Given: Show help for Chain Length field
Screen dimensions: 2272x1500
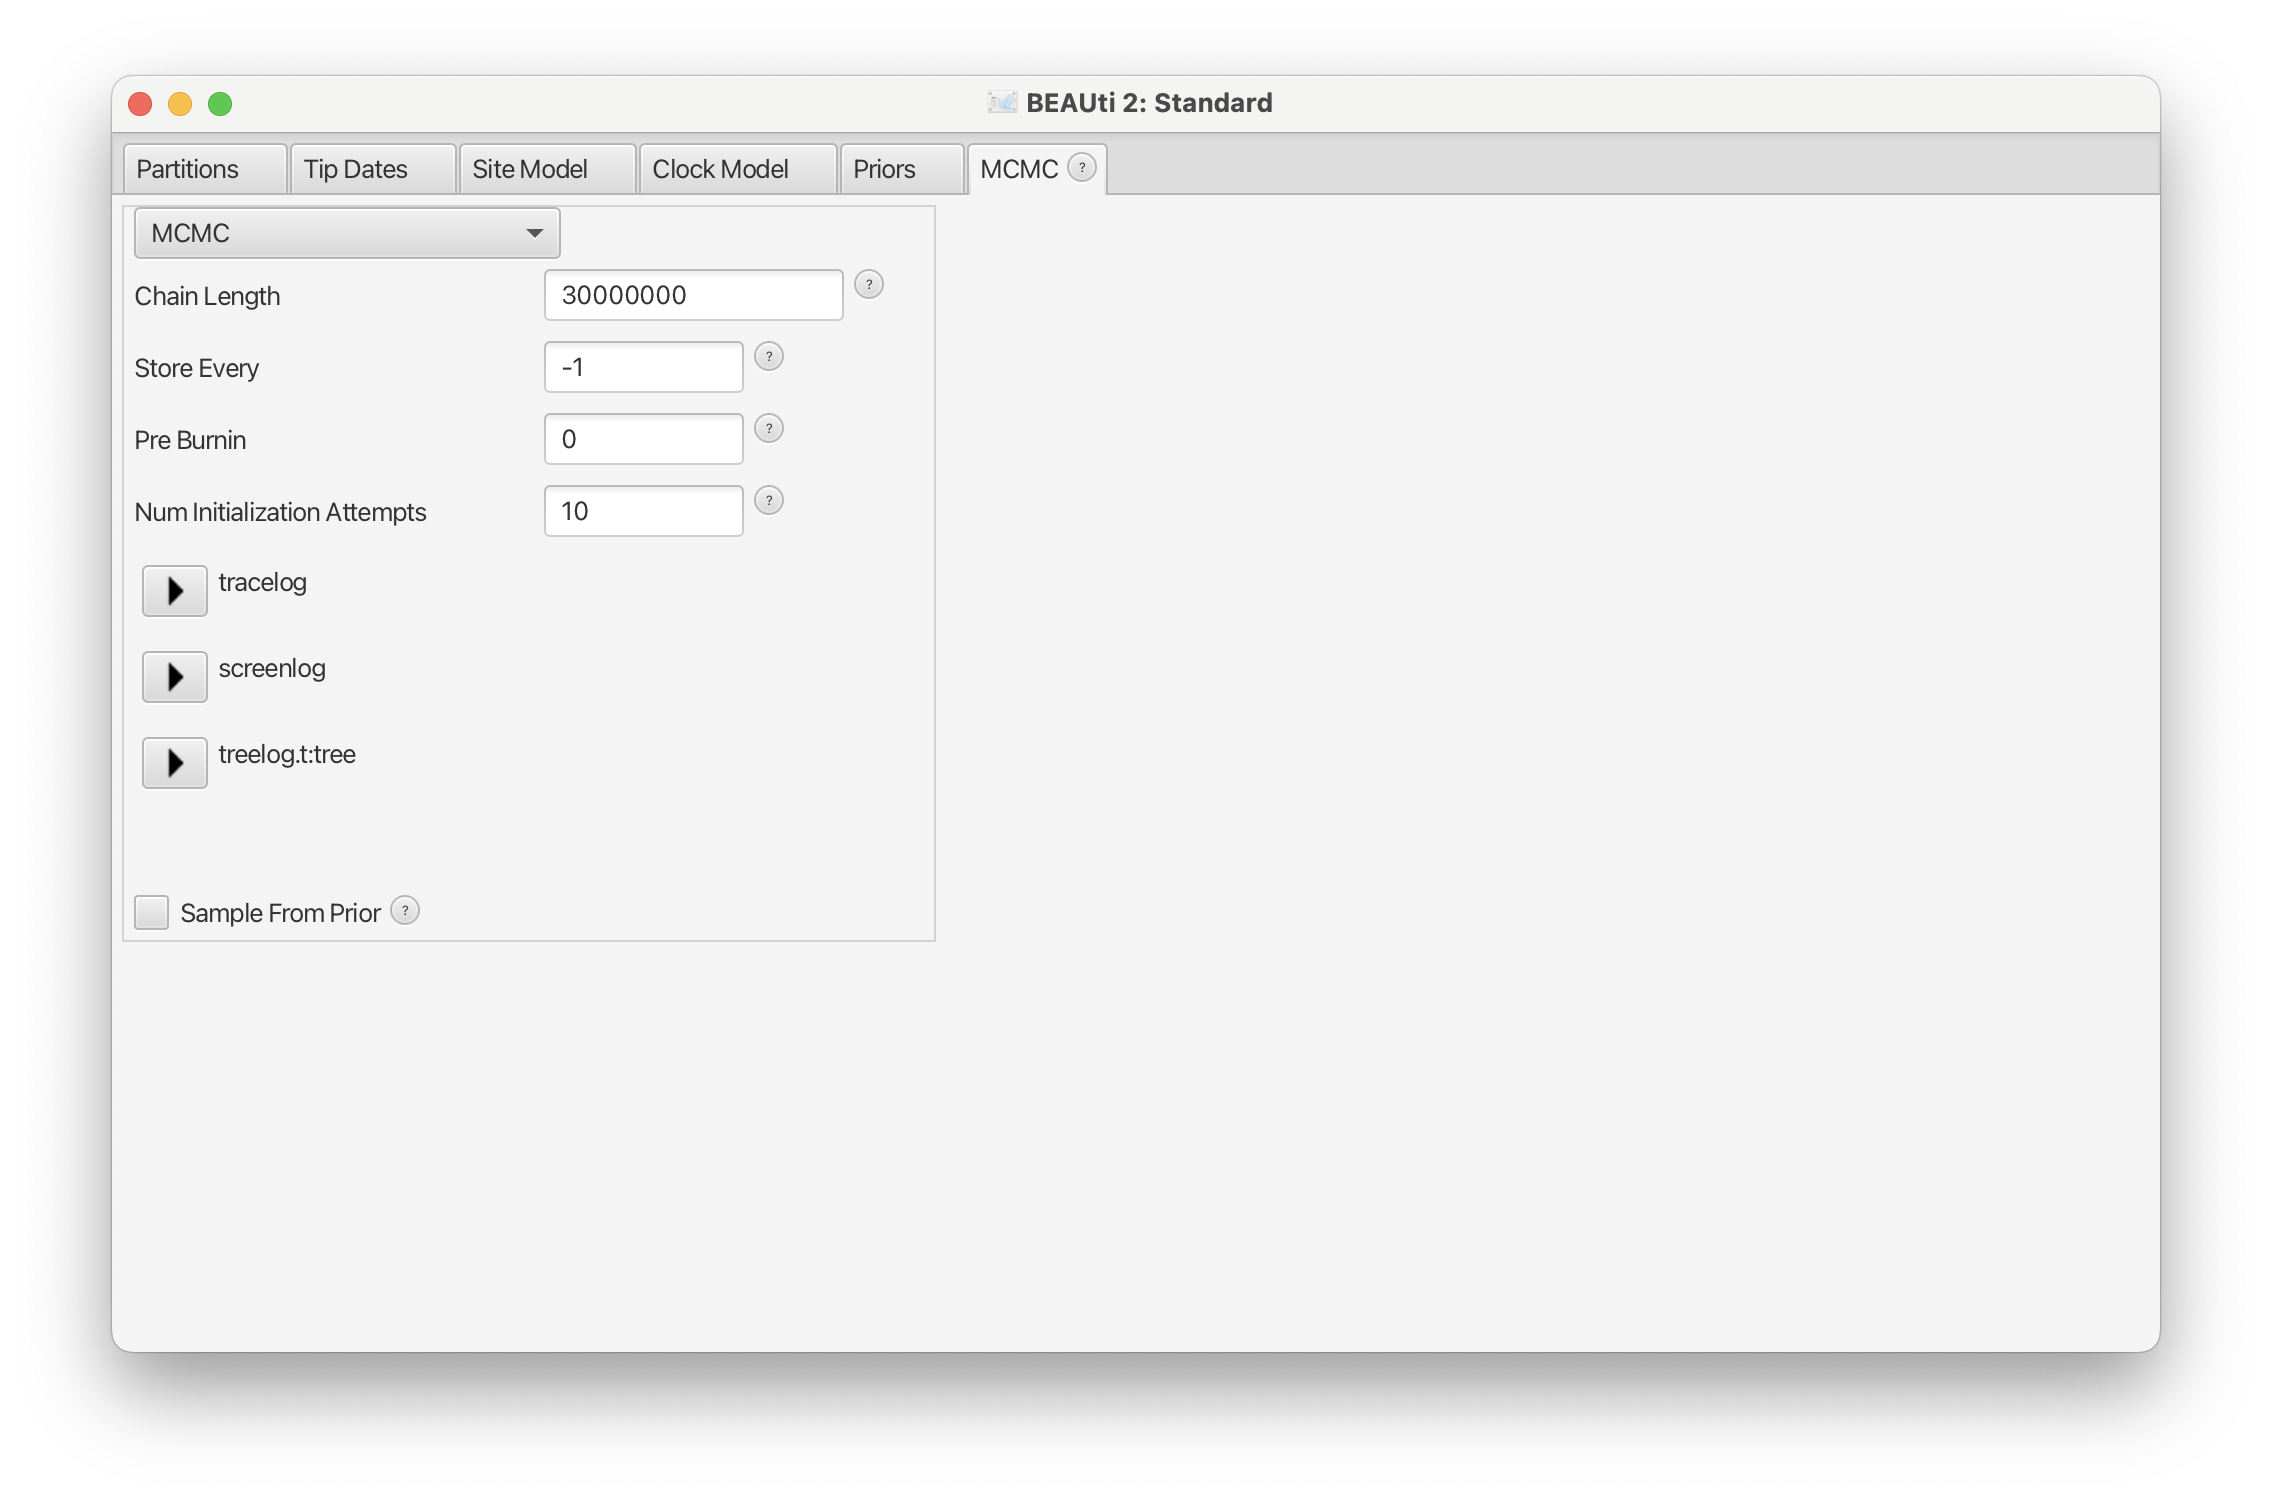Looking at the screenshot, I should pyautogui.click(x=869, y=285).
